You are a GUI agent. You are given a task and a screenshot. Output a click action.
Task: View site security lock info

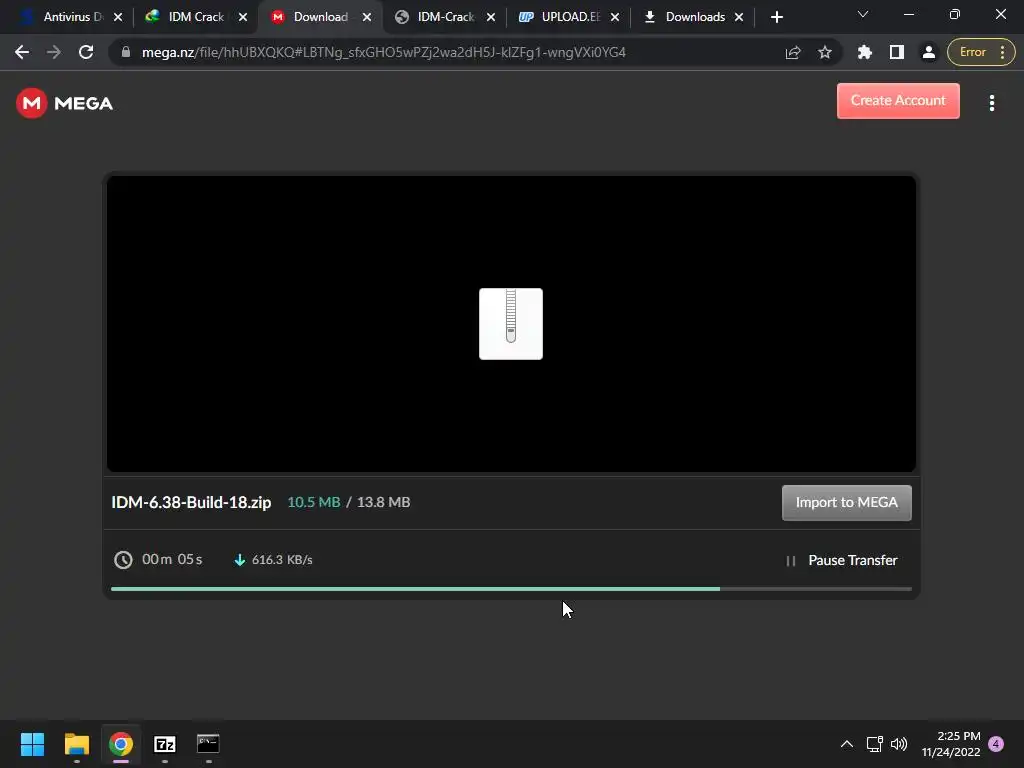pyautogui.click(x=125, y=52)
